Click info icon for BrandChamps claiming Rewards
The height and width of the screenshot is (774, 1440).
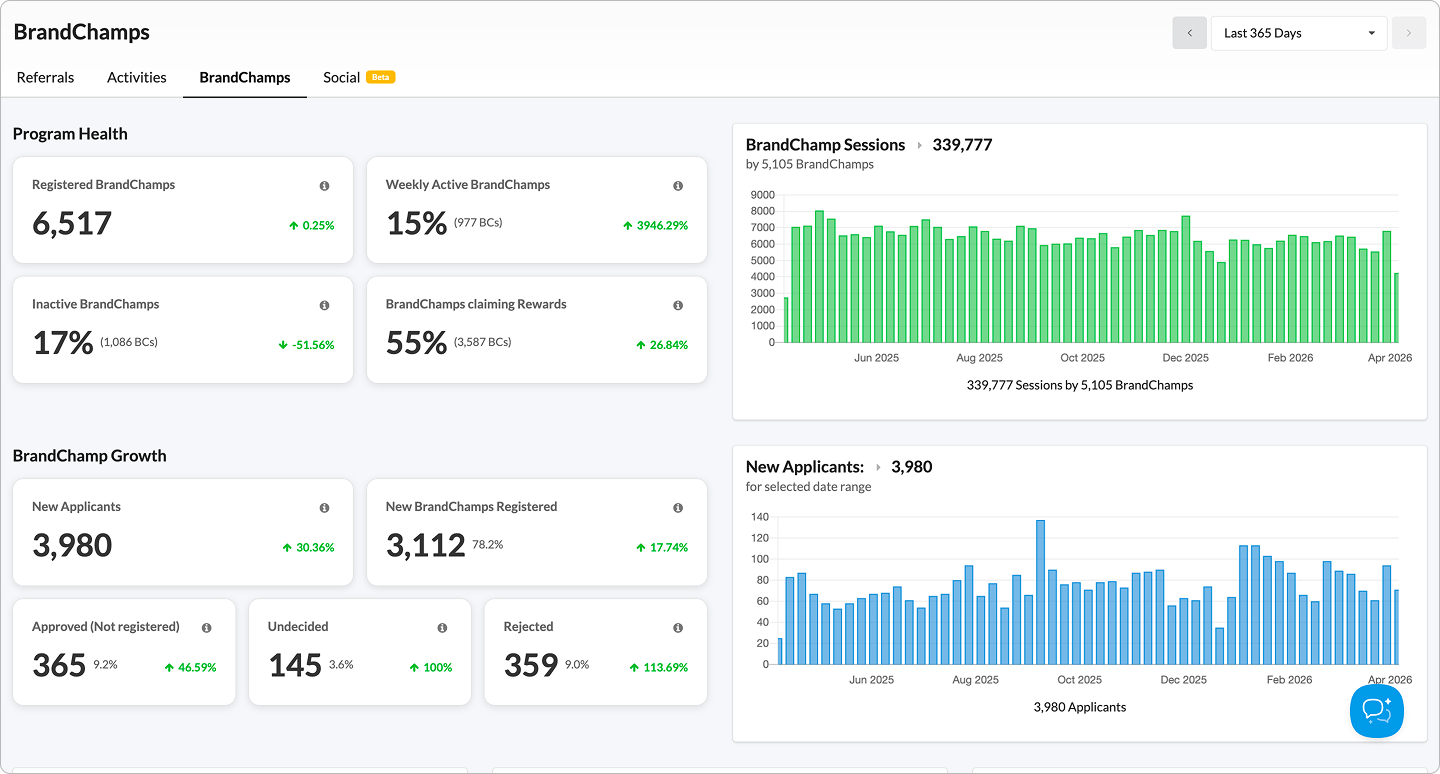click(x=678, y=306)
